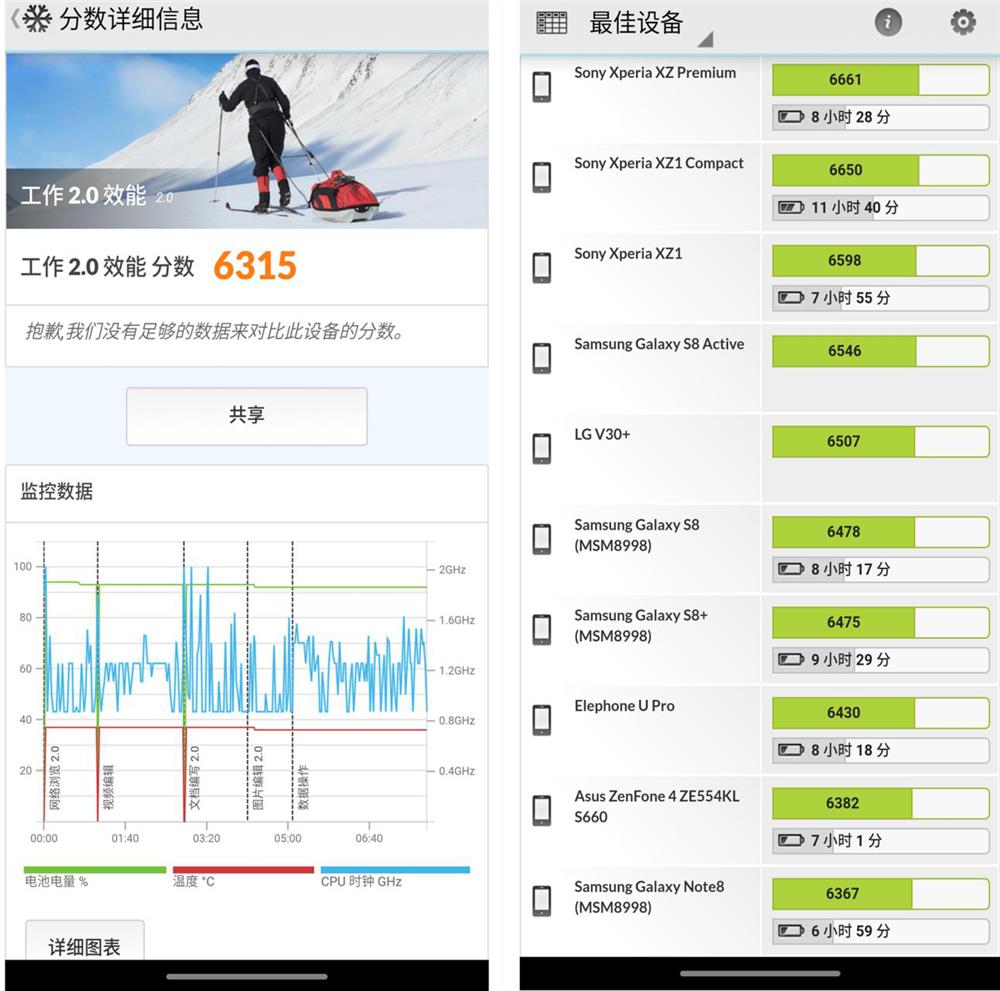Open settings gear icon
1000x991 pixels.
[962, 22]
